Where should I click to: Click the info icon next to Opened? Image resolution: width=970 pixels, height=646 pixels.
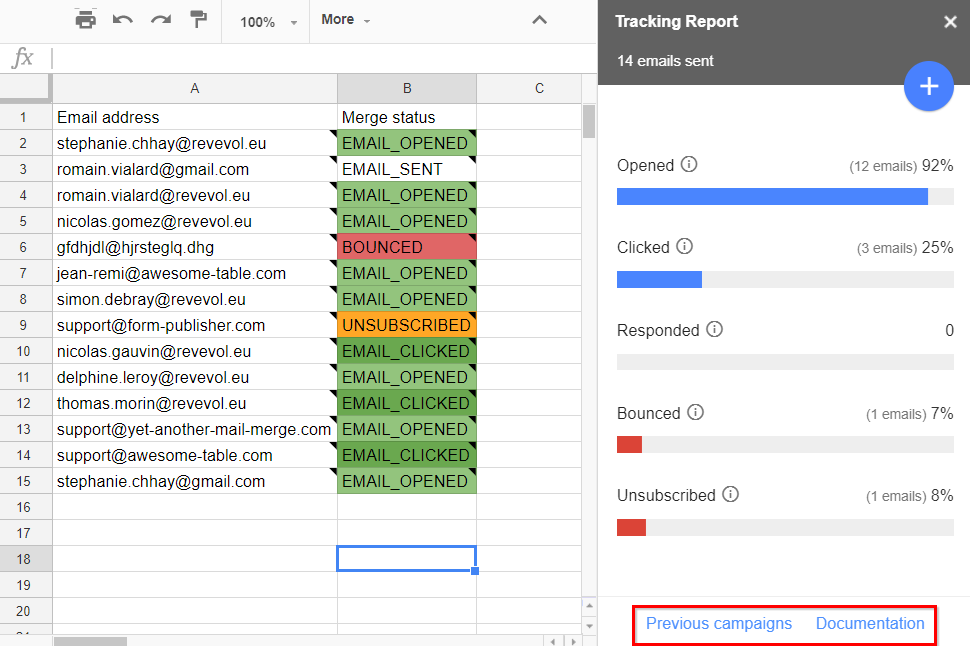689,165
